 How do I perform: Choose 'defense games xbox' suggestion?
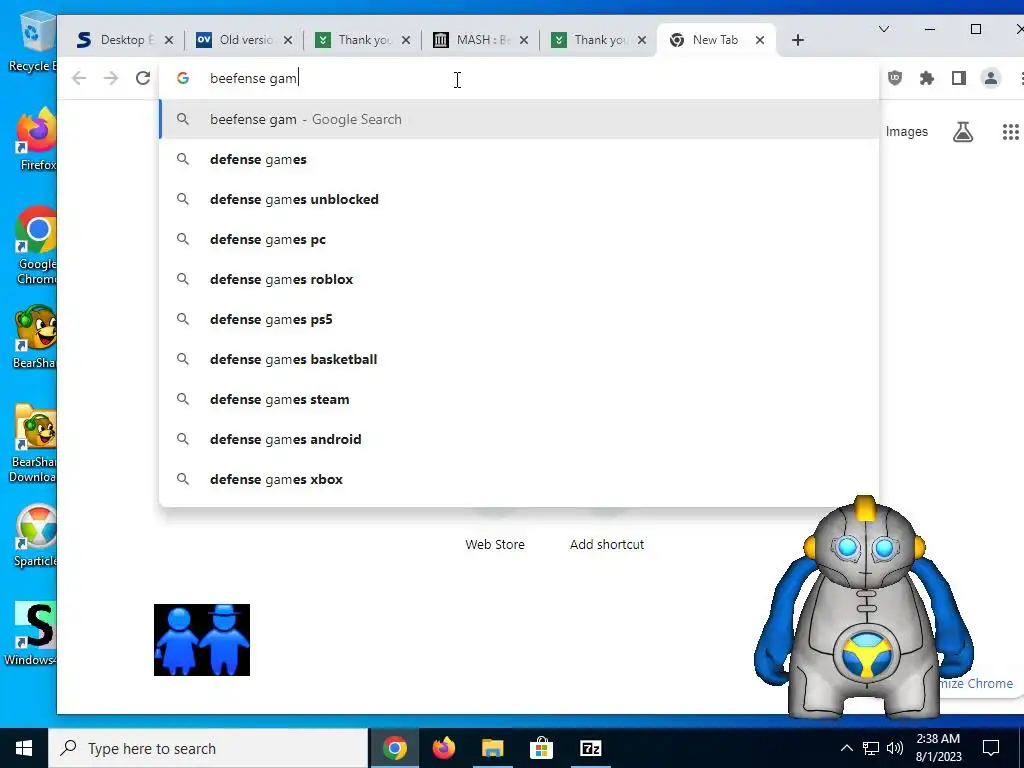point(519,479)
